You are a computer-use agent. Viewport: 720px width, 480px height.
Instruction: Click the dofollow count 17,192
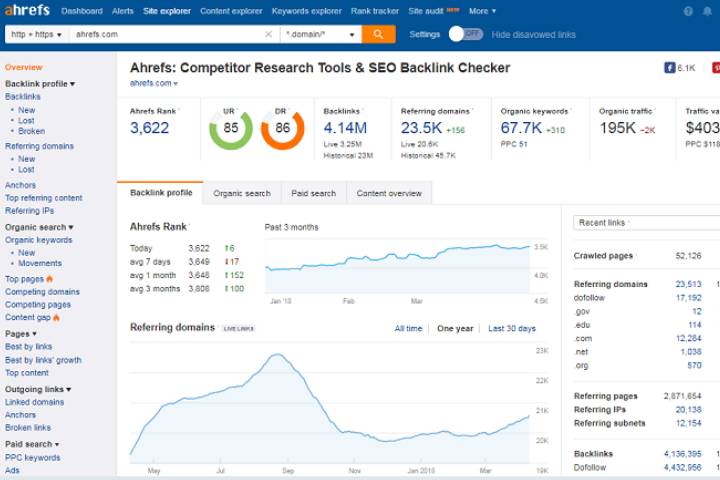click(x=688, y=298)
